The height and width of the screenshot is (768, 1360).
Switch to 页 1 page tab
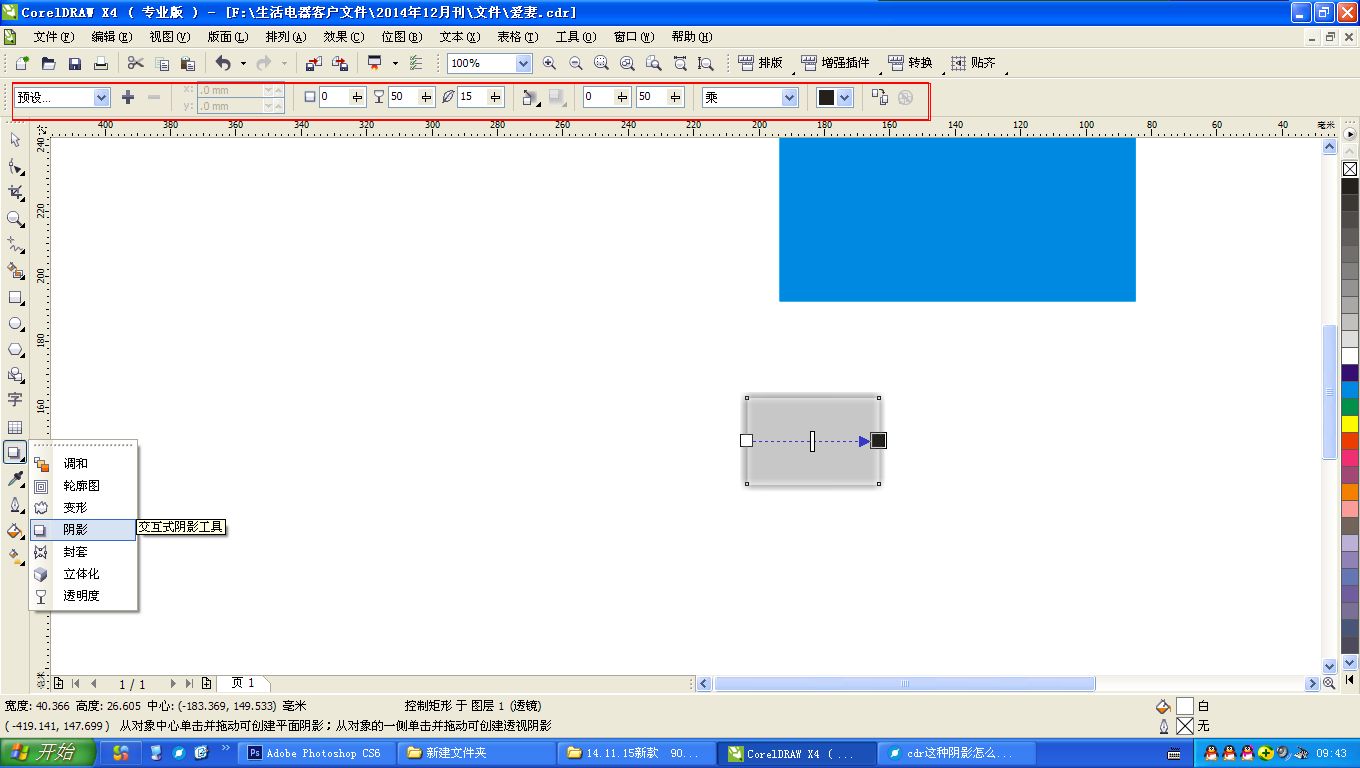pyautogui.click(x=243, y=683)
